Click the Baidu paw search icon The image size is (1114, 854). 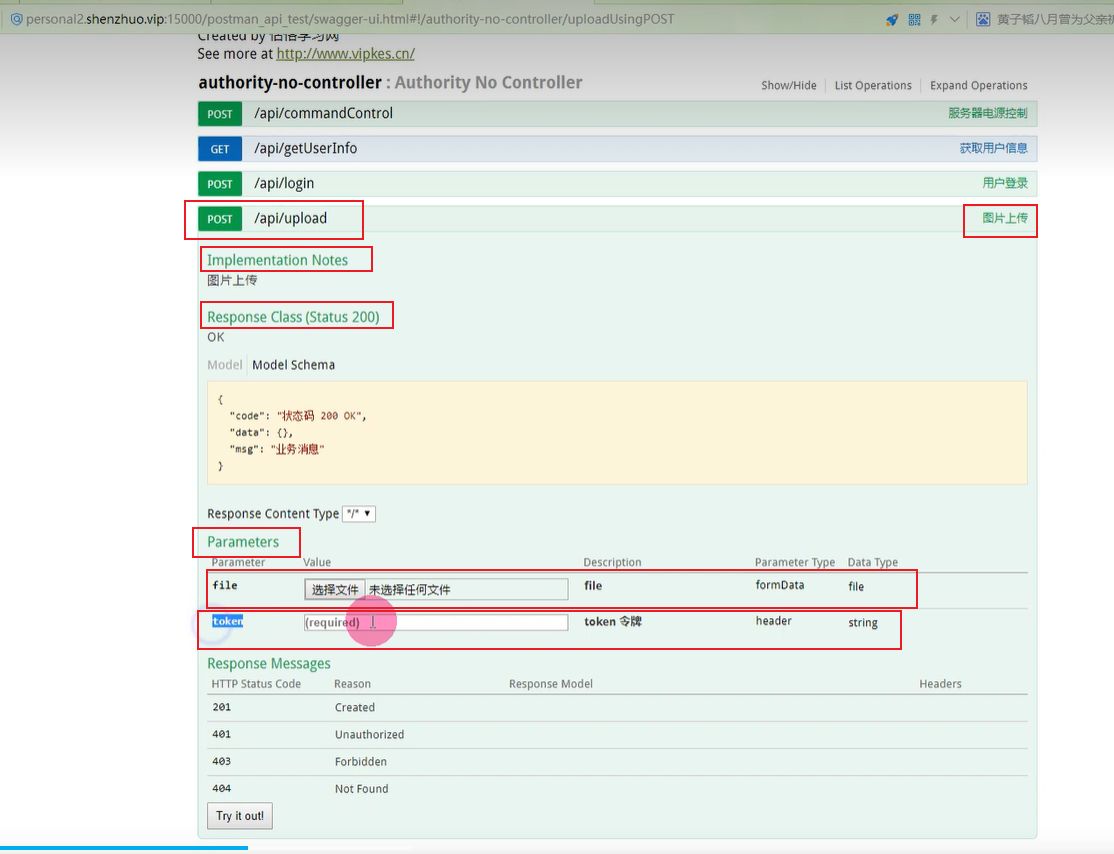pyautogui.click(x=983, y=19)
